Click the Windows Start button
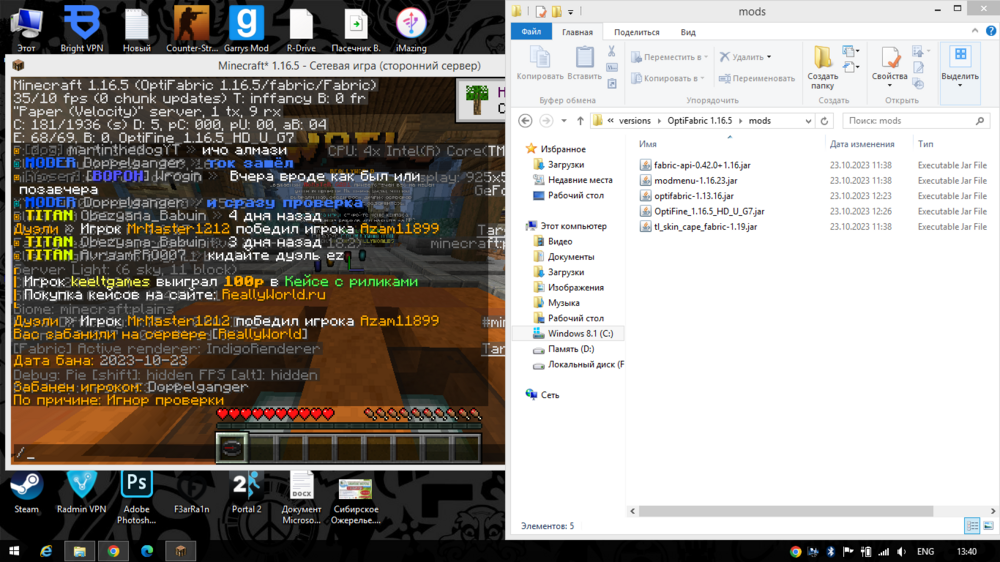 coord(13,551)
